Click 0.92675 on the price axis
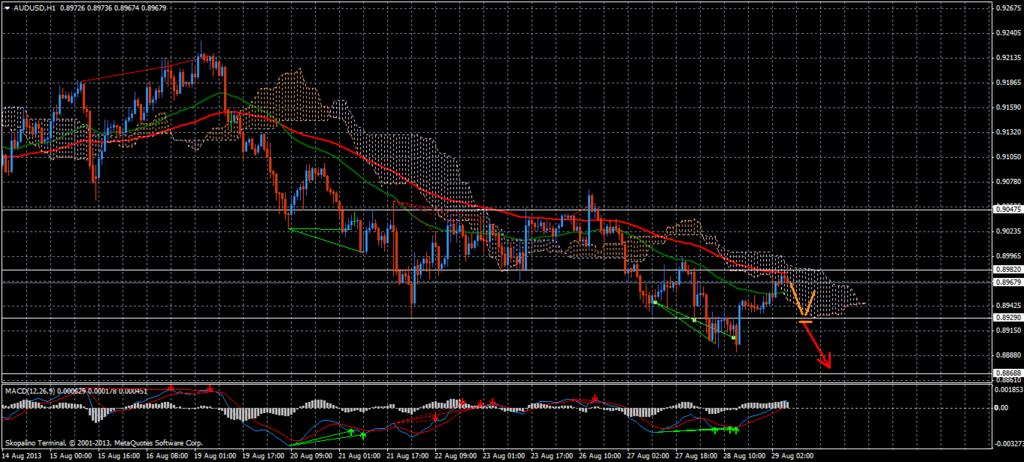 point(1007,8)
